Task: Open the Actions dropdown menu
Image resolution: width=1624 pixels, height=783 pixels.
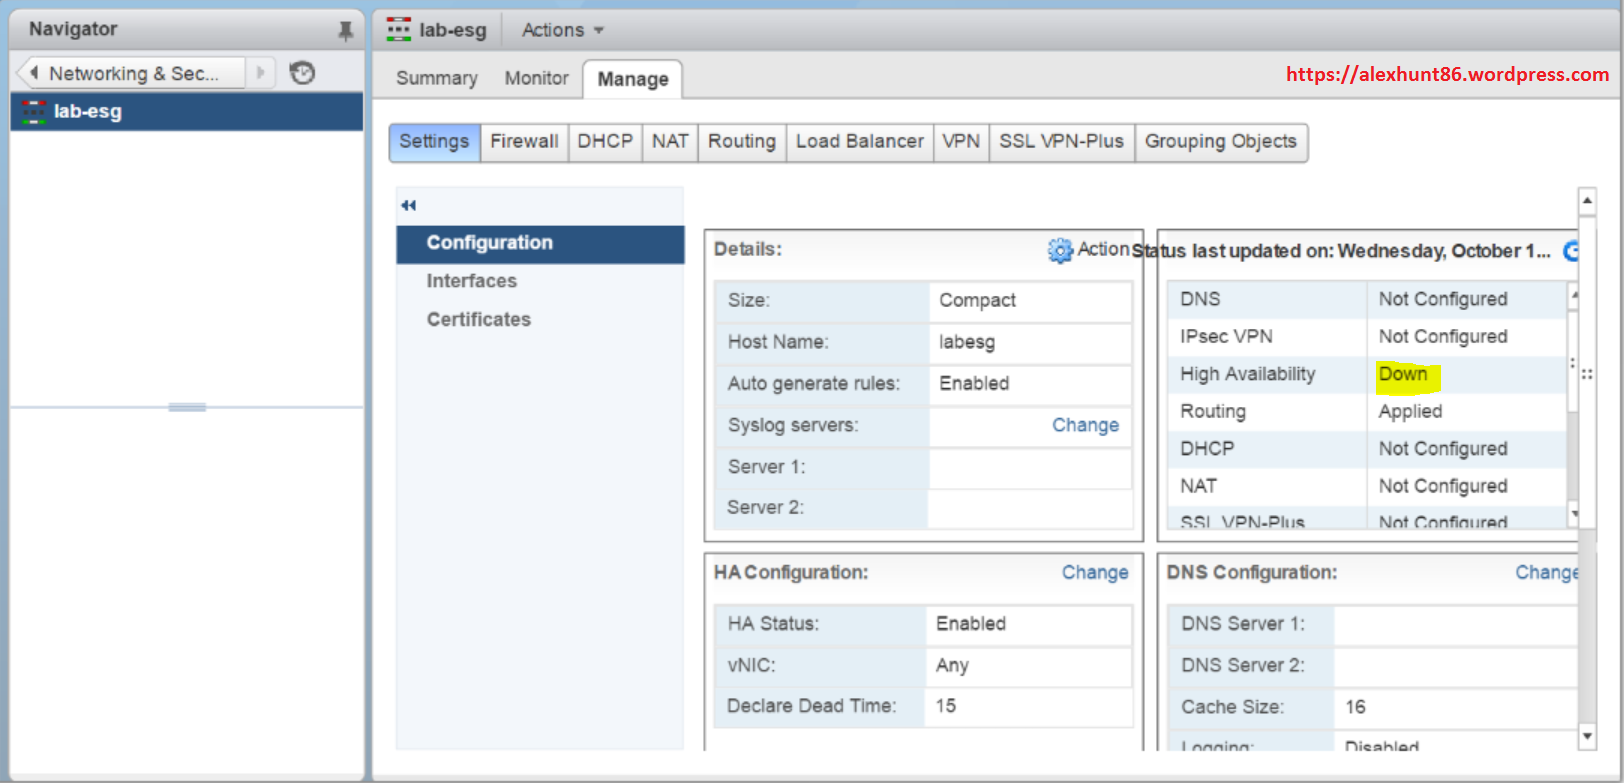Action: [563, 30]
